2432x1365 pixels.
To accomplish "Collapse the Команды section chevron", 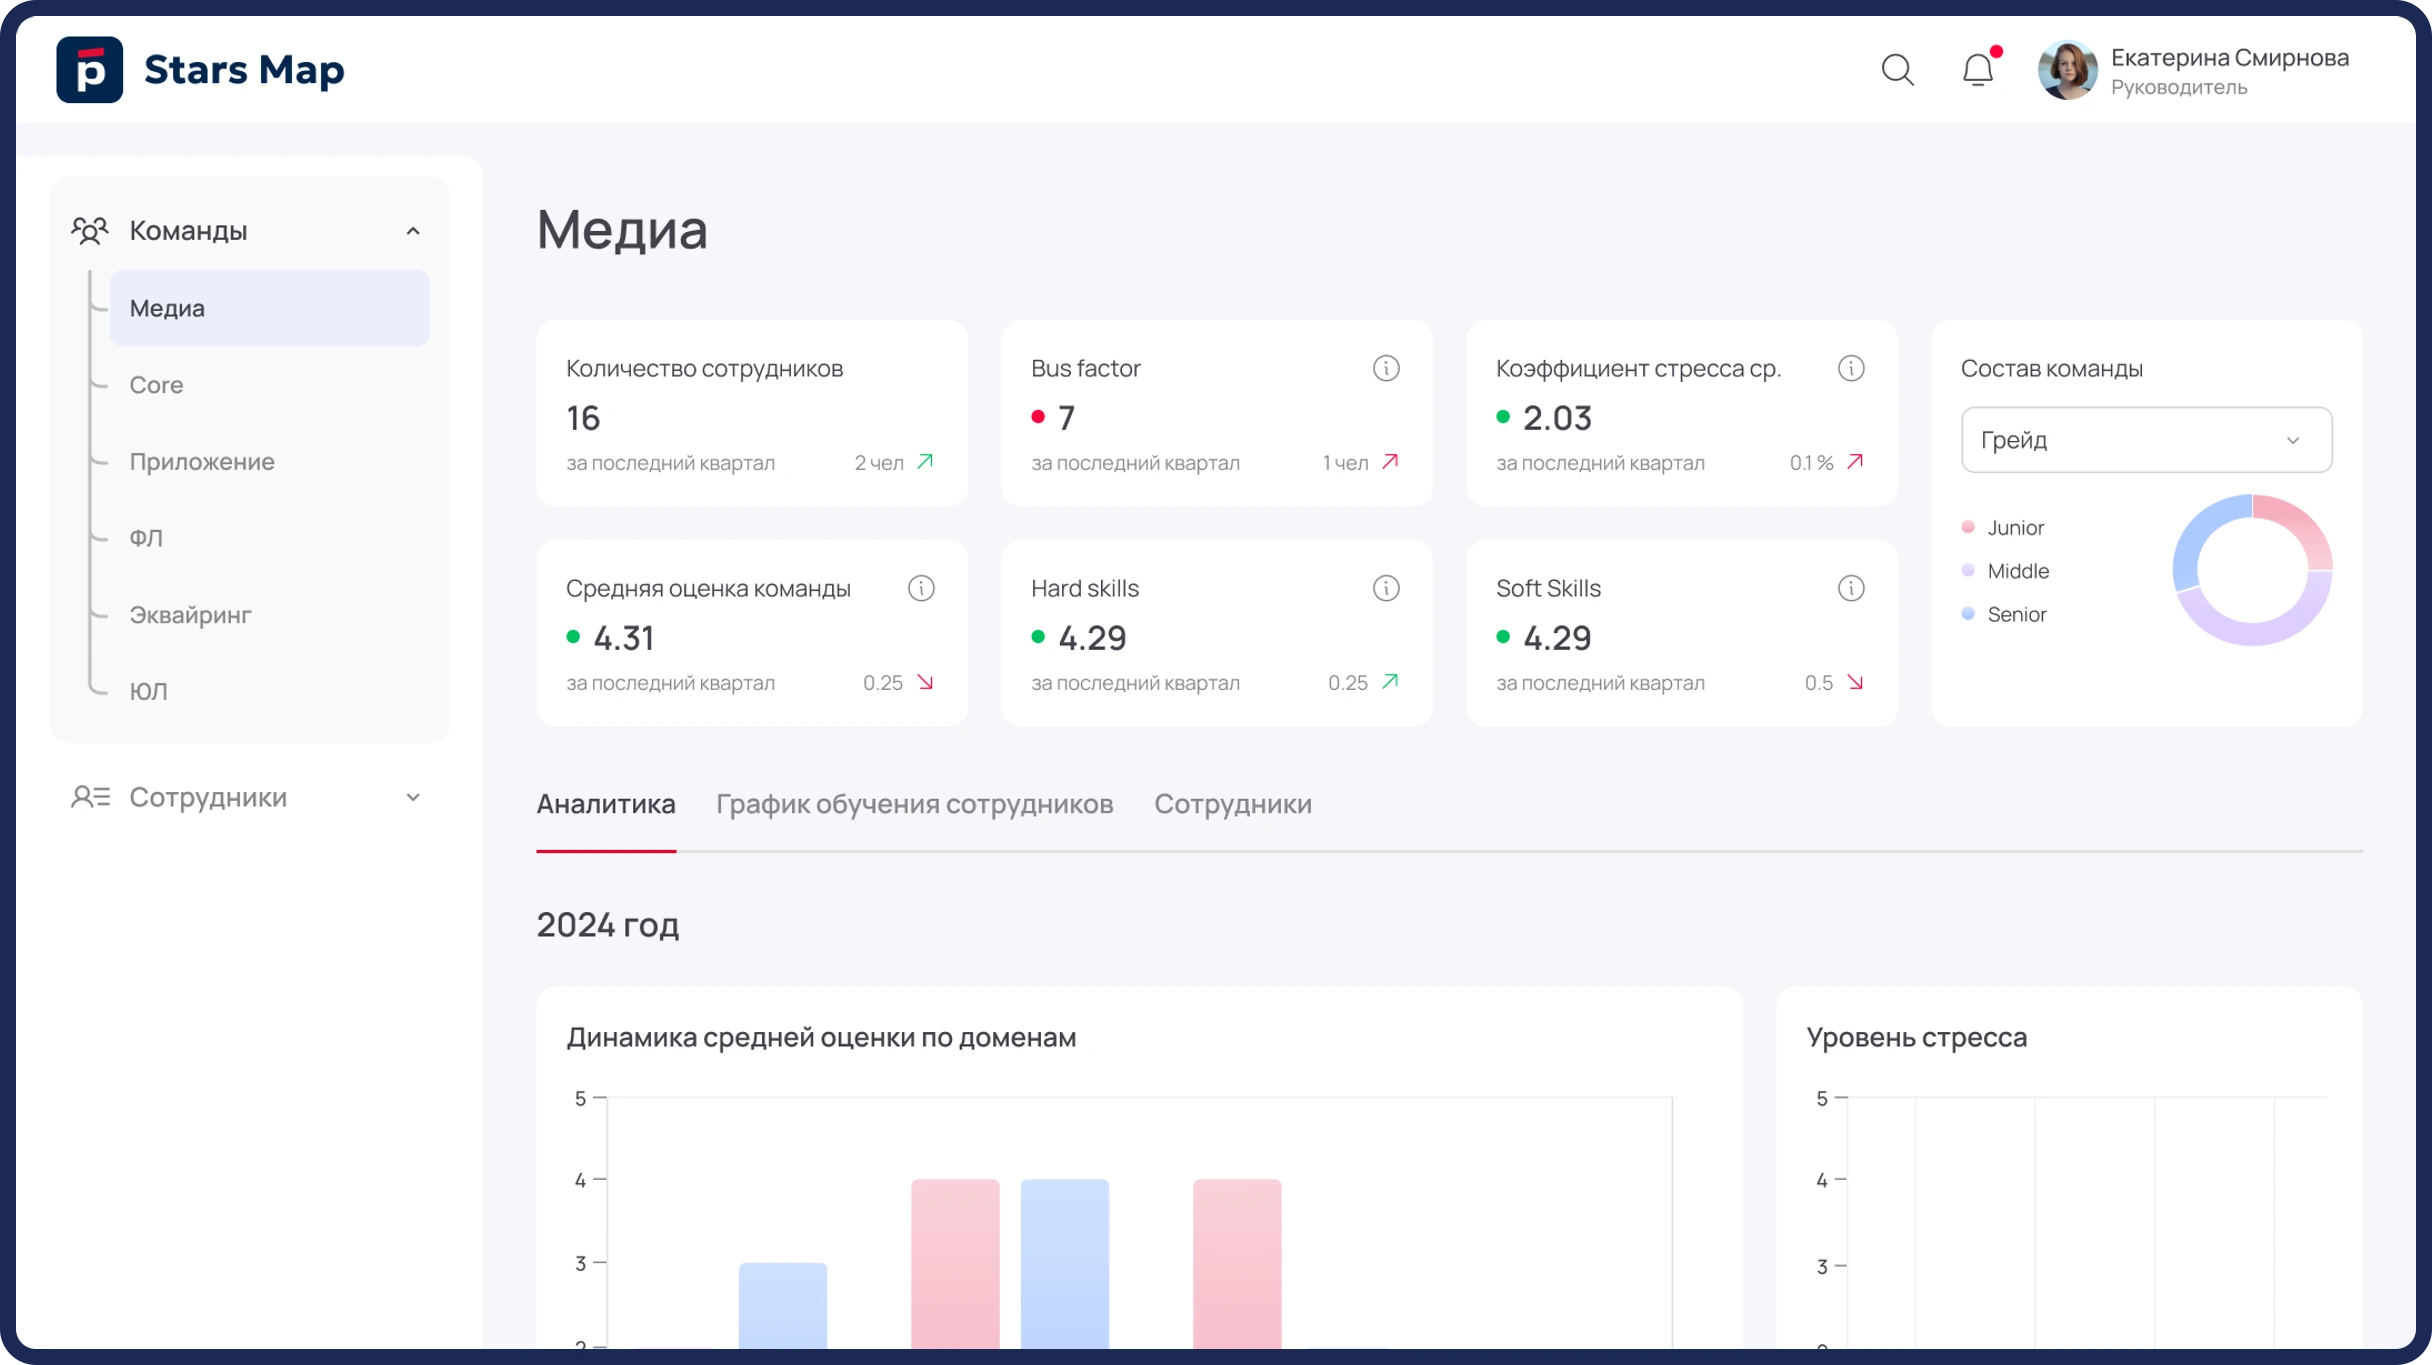I will click(x=413, y=231).
